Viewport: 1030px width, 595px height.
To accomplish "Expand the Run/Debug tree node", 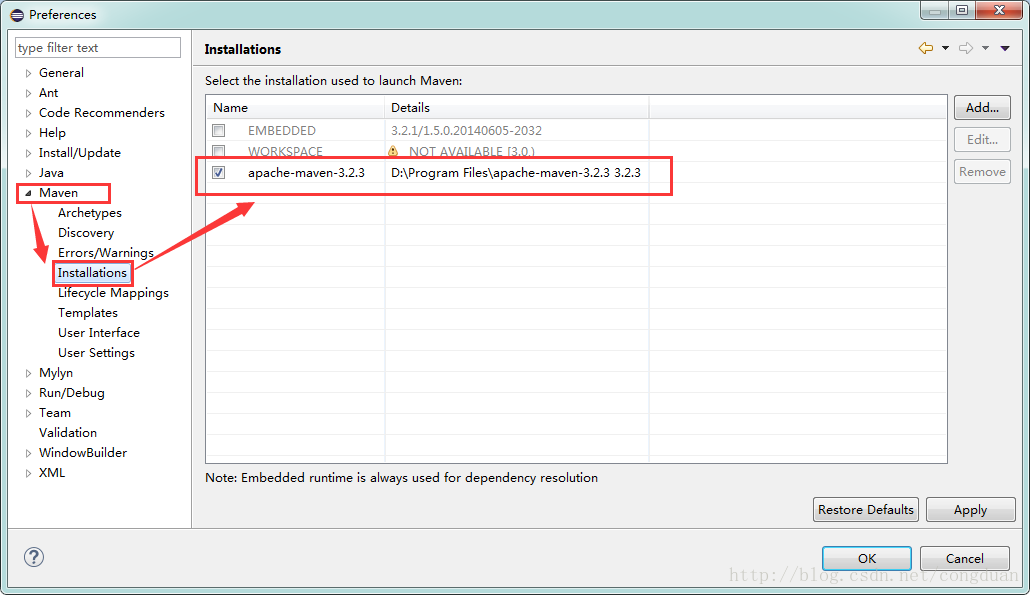I will coord(28,393).
